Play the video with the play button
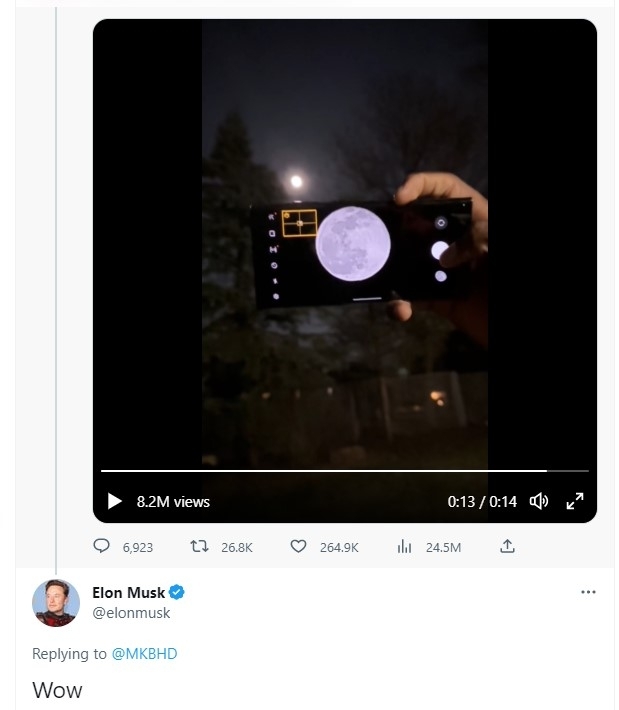The width and height of the screenshot is (619, 710). tap(115, 501)
